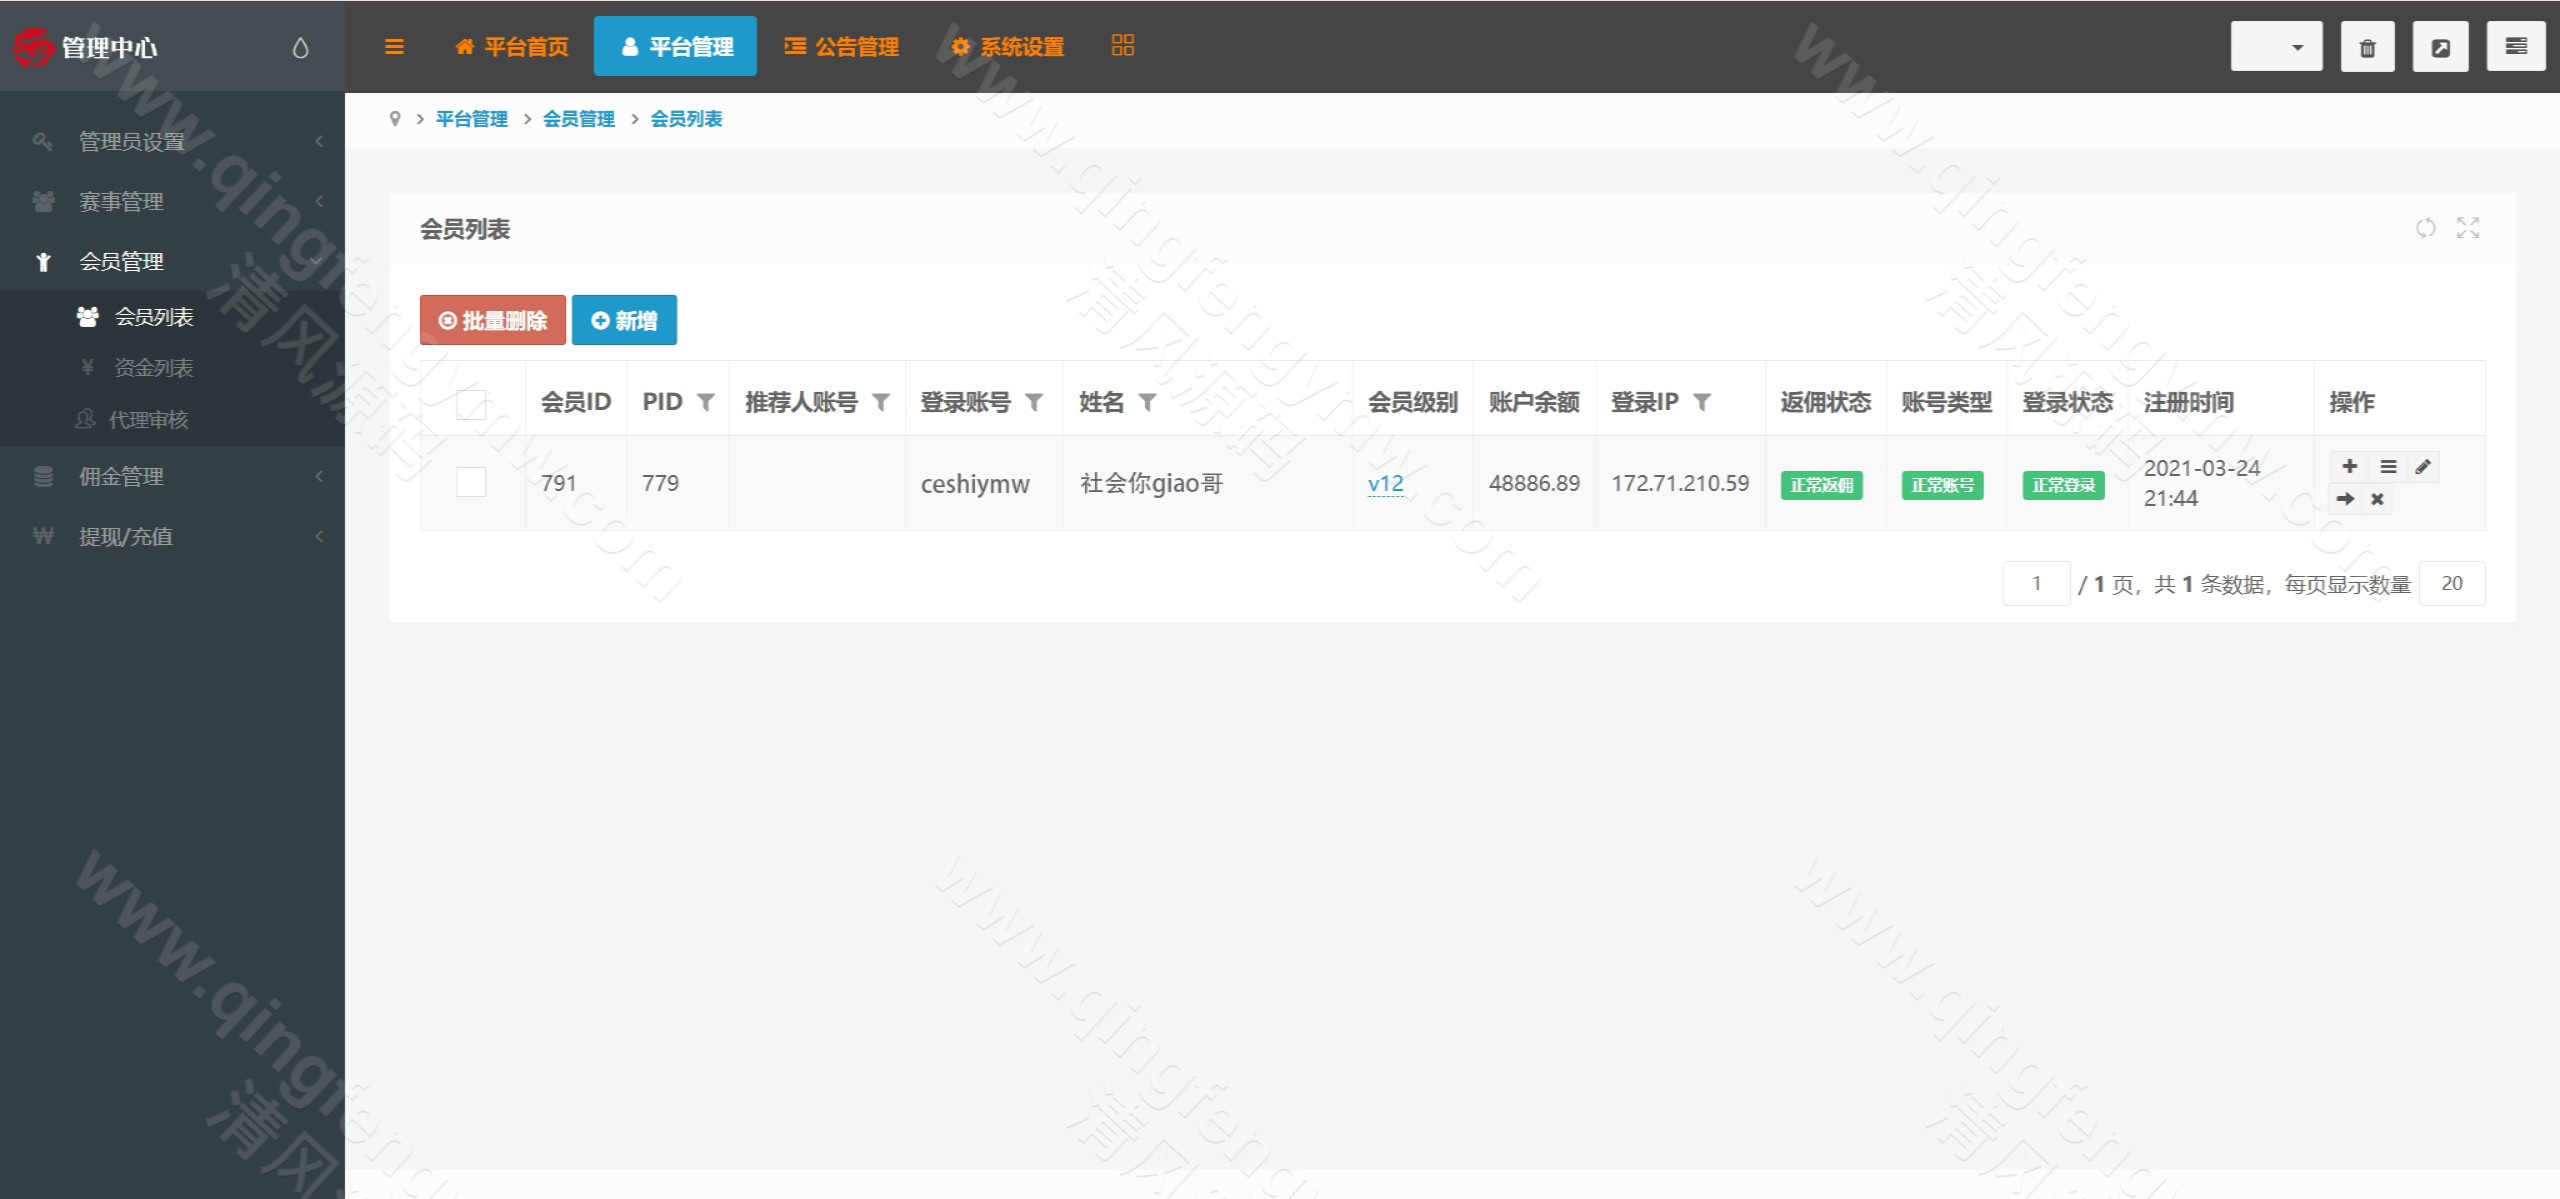Image resolution: width=2560 pixels, height=1199 pixels.
Task: Click the trash icon in the top-right toolbar
Action: 2366,45
